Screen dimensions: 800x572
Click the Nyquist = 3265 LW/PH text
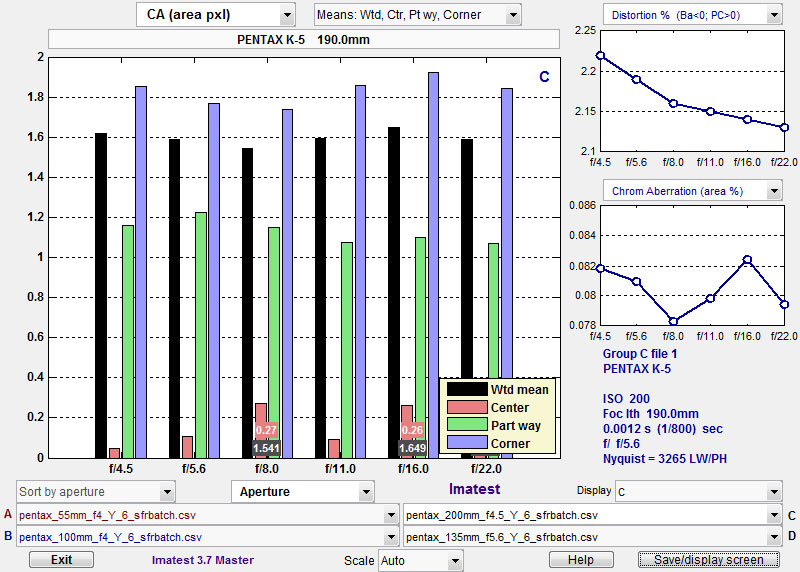pos(665,459)
